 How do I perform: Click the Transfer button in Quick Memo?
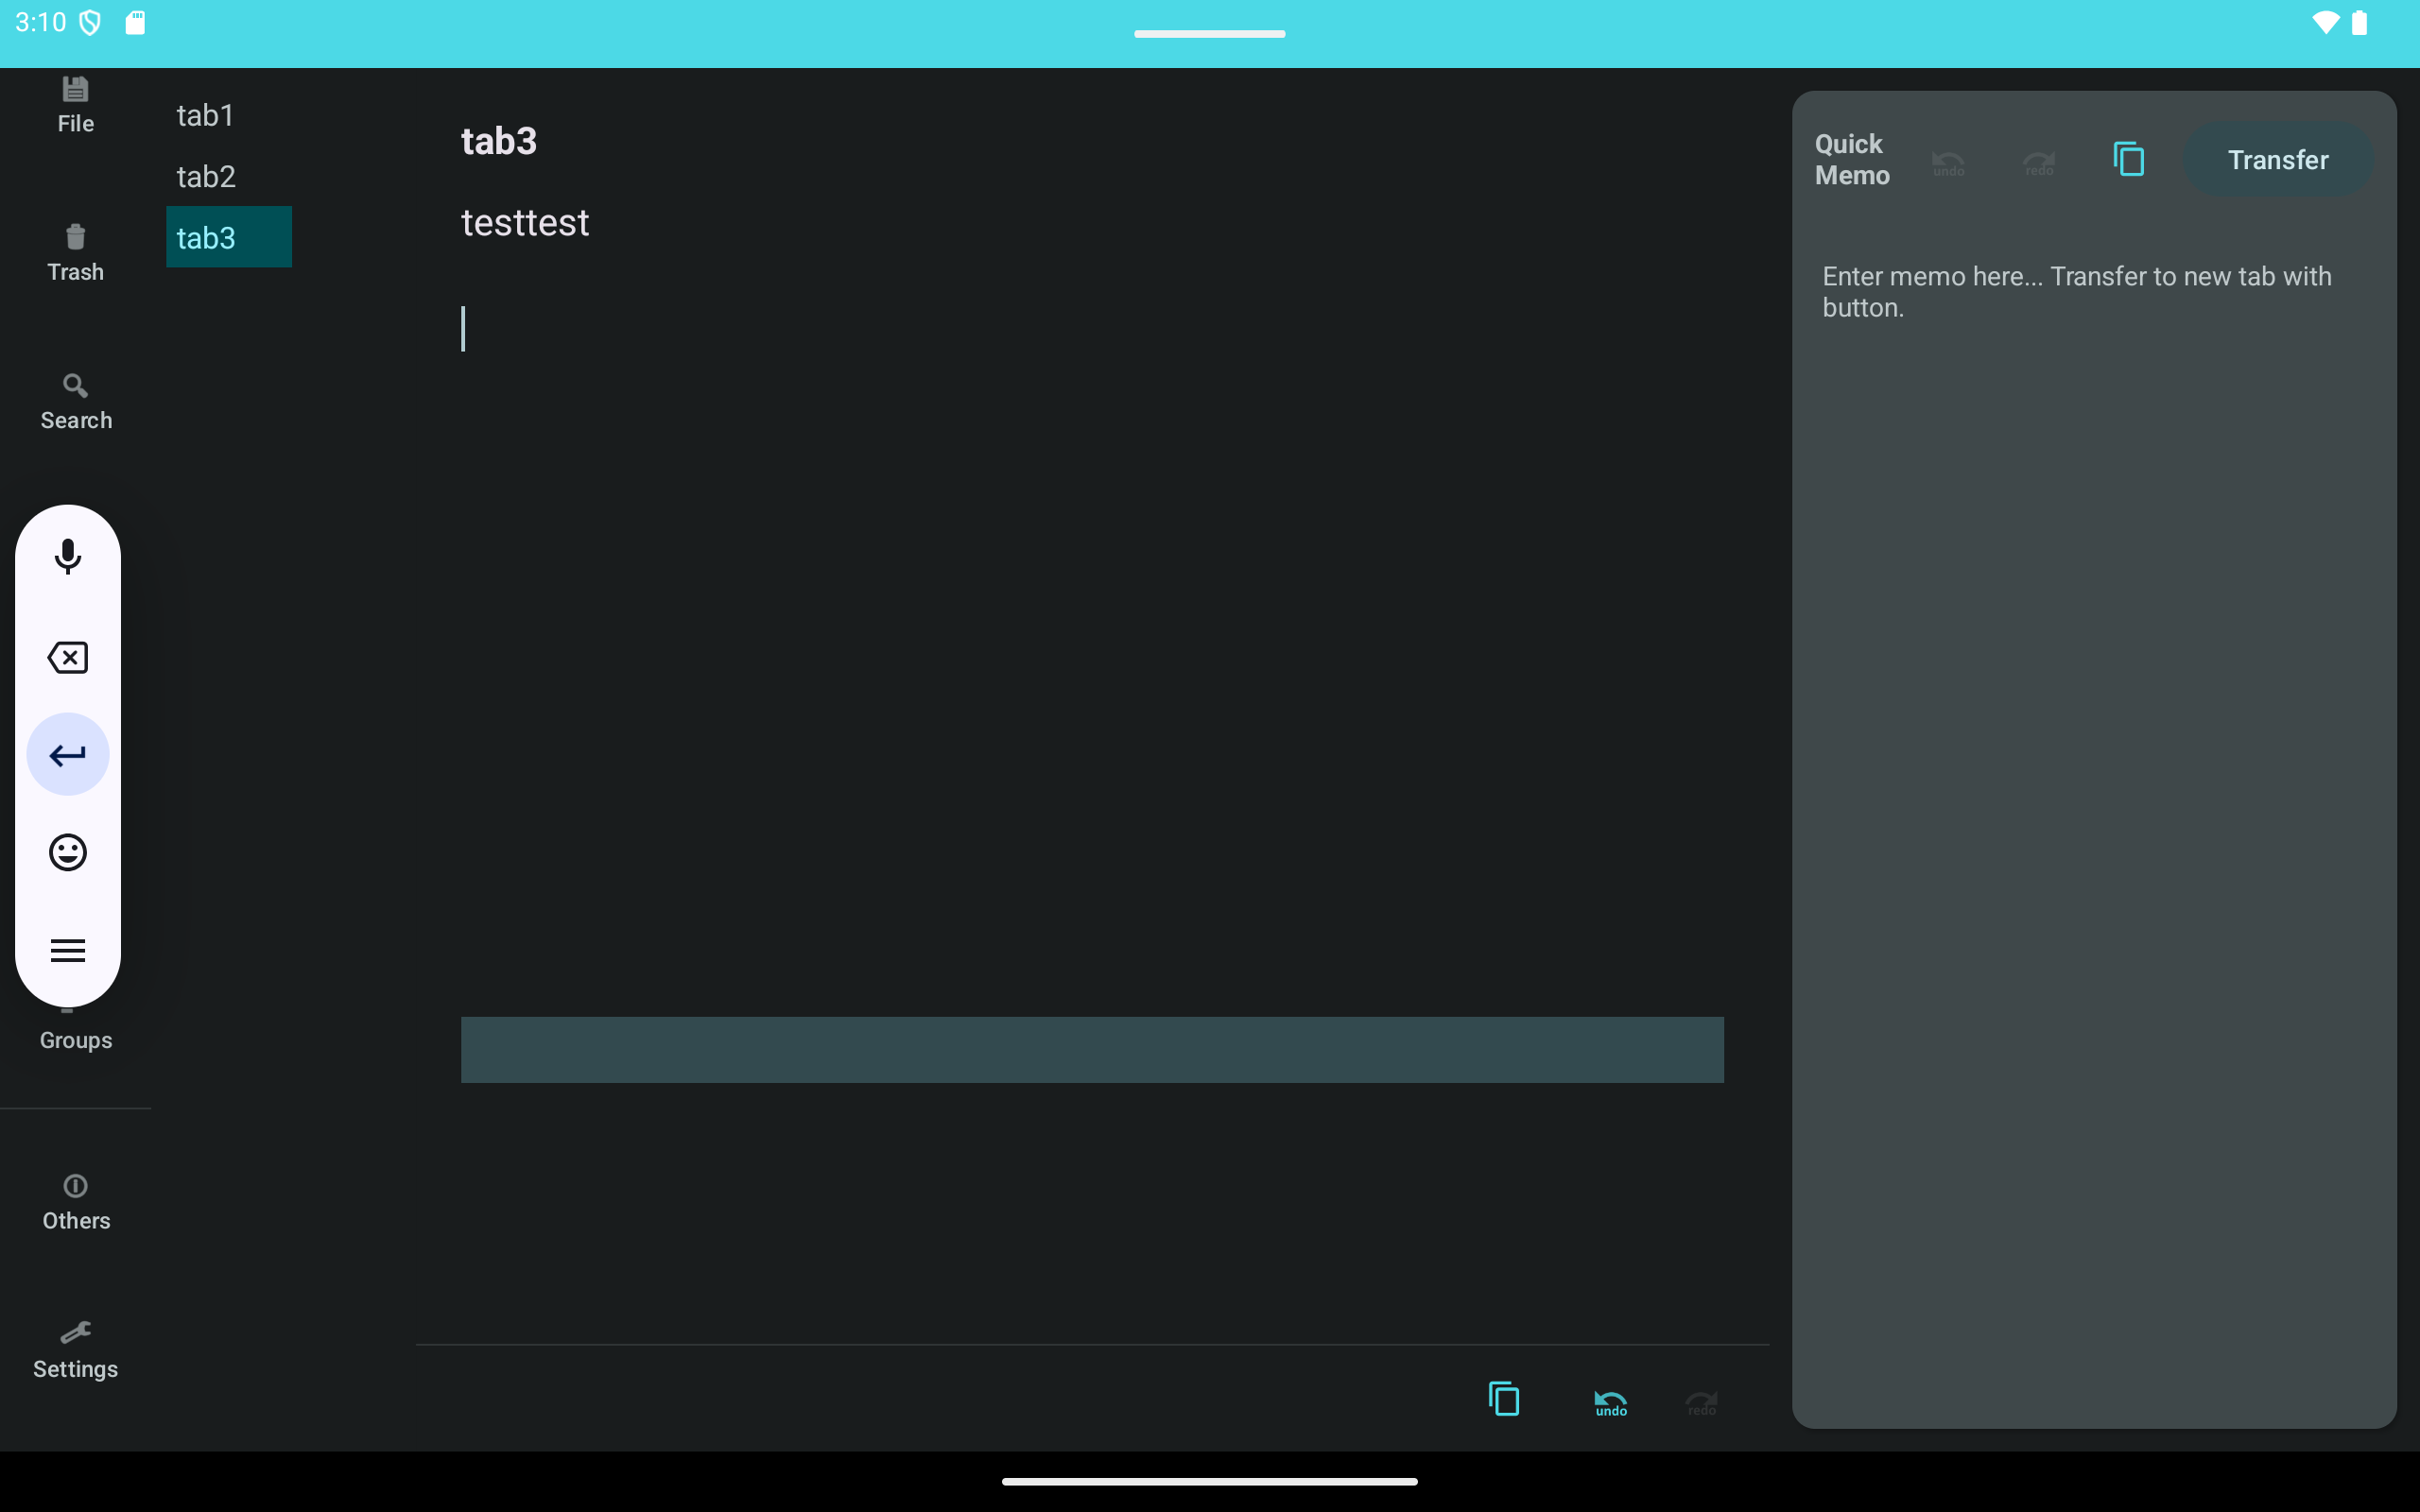tap(2278, 159)
